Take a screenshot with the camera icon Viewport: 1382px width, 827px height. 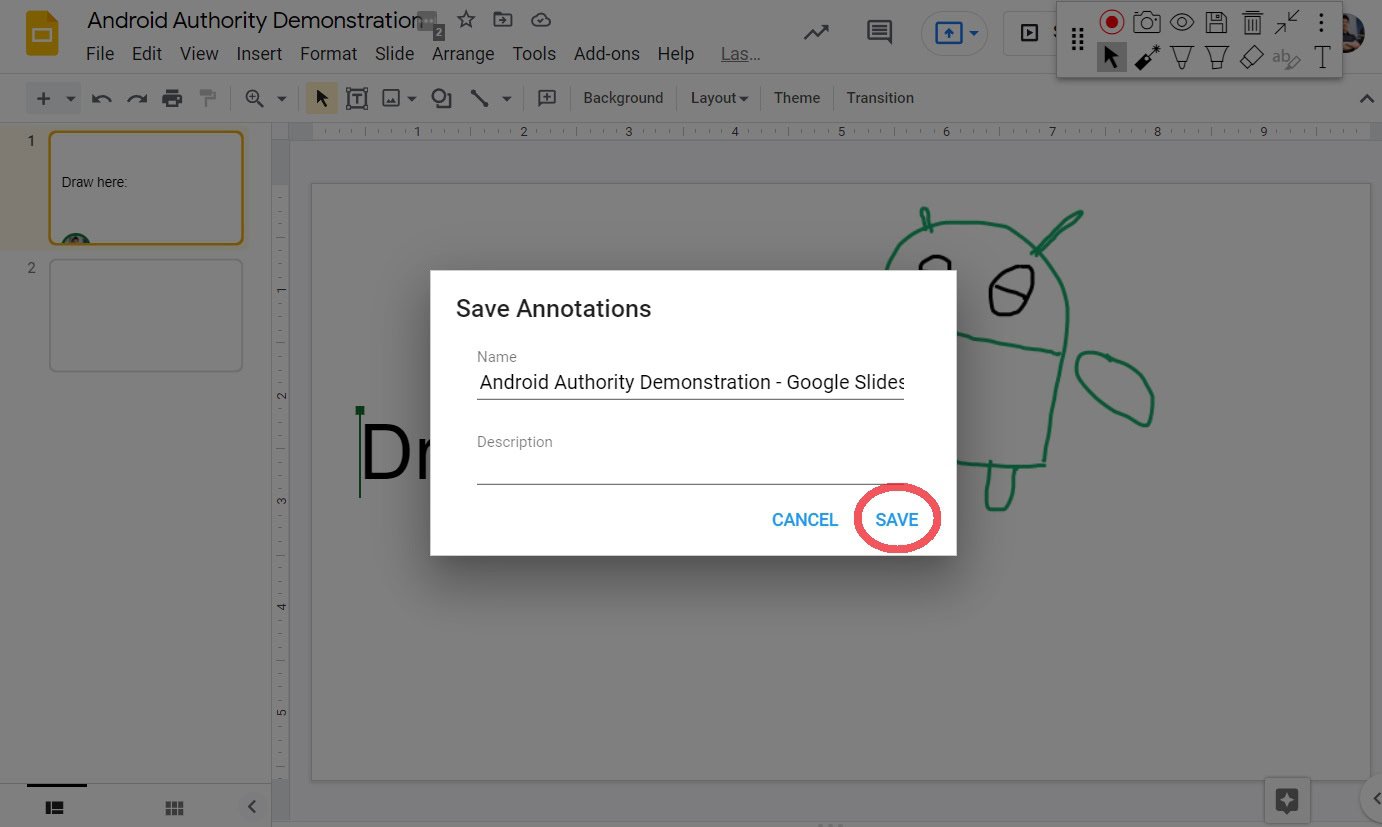[1146, 22]
